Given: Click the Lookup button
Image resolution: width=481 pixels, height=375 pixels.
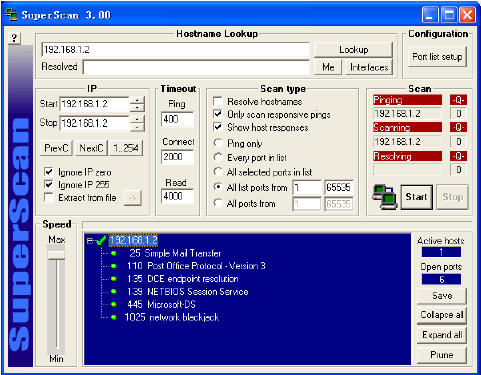Looking at the screenshot, I should pos(353,50).
